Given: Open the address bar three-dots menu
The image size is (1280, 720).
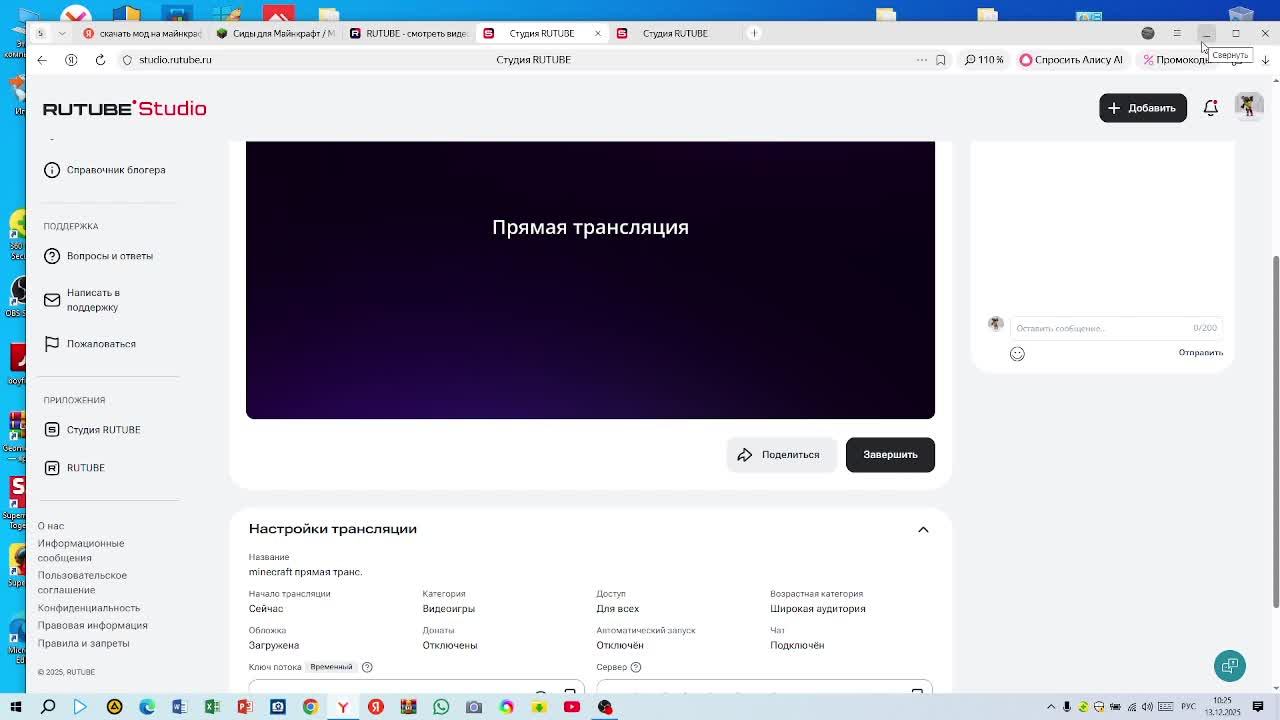Looking at the screenshot, I should coord(921,60).
